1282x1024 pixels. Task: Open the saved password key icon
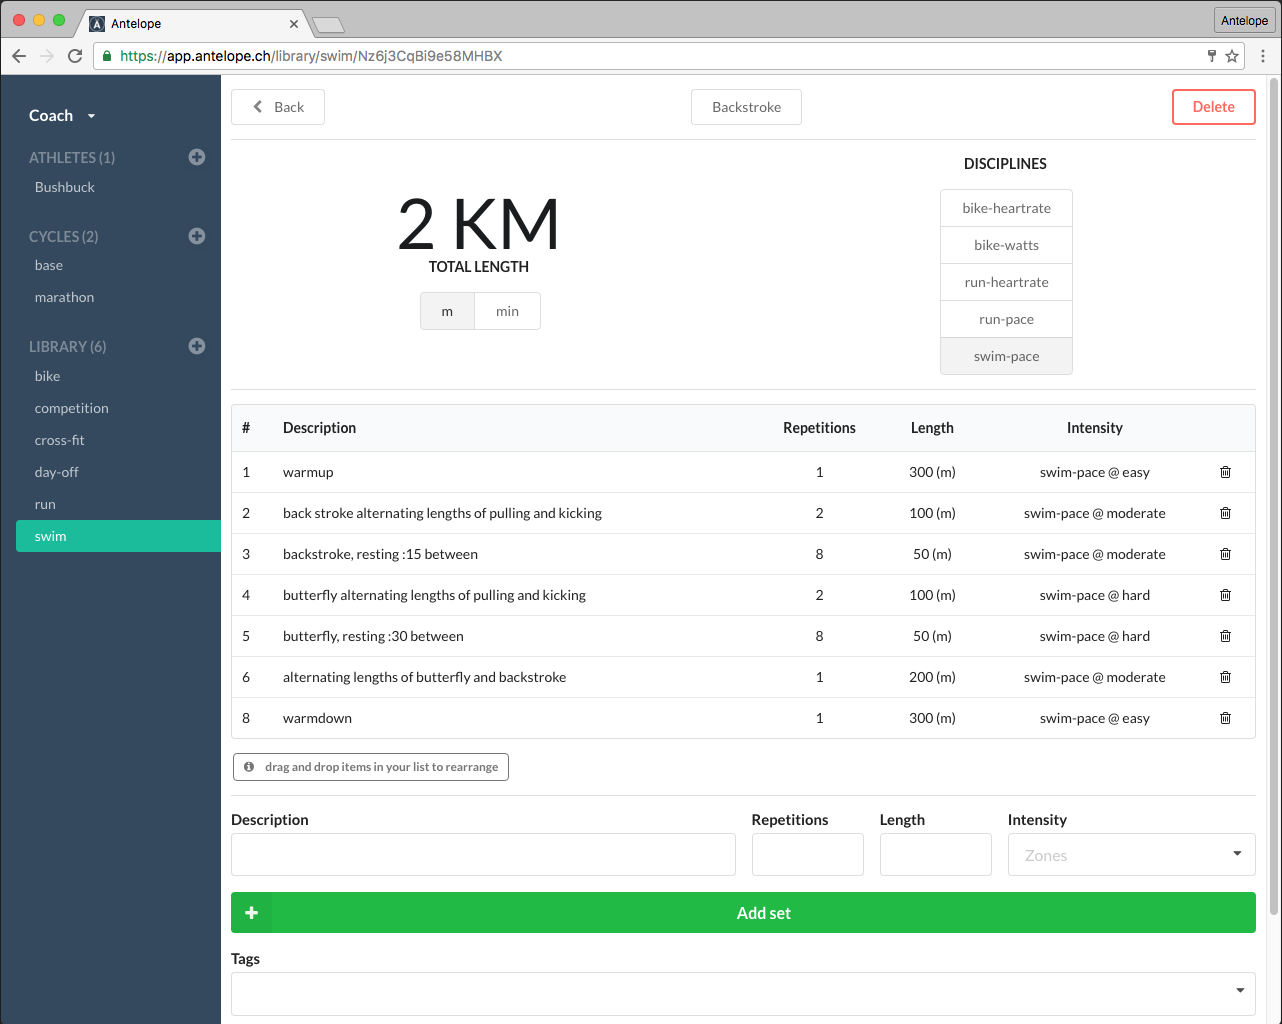(1211, 56)
